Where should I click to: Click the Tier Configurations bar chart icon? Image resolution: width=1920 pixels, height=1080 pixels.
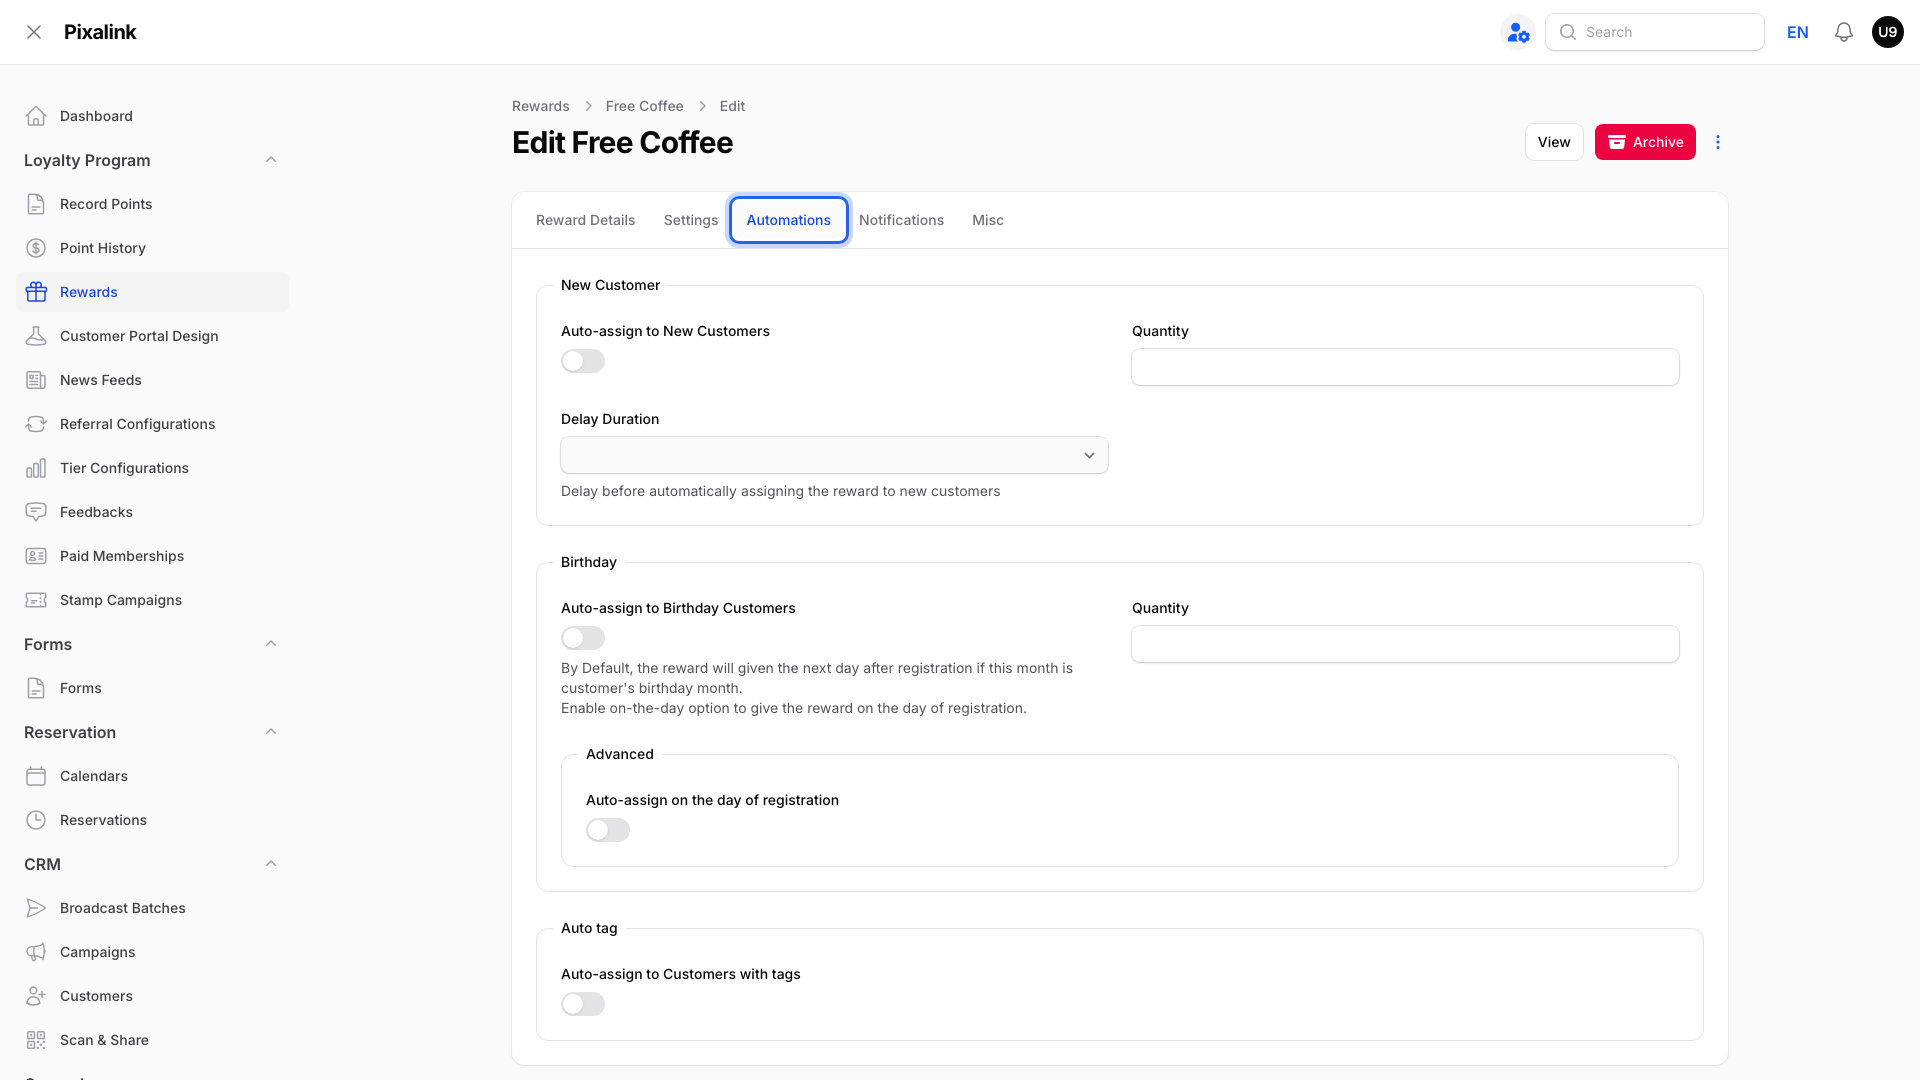pyautogui.click(x=36, y=468)
